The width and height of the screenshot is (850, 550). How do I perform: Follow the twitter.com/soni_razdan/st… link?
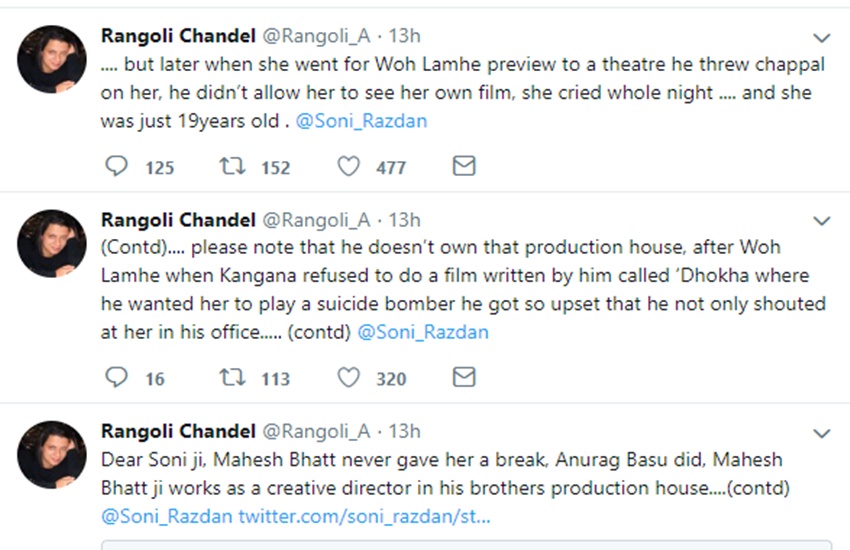[364, 516]
